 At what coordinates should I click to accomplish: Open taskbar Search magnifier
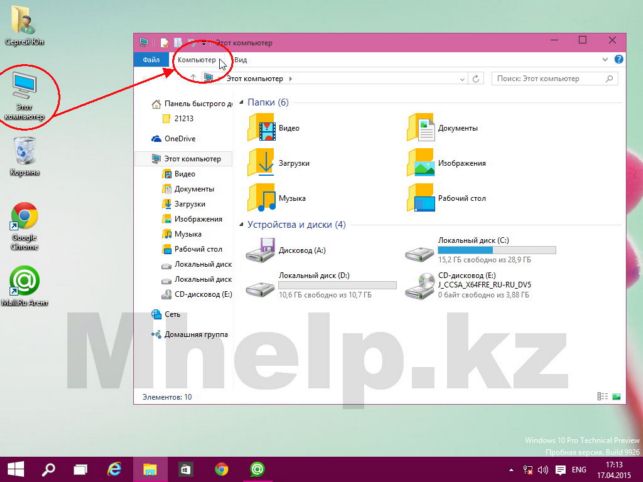tap(48, 469)
